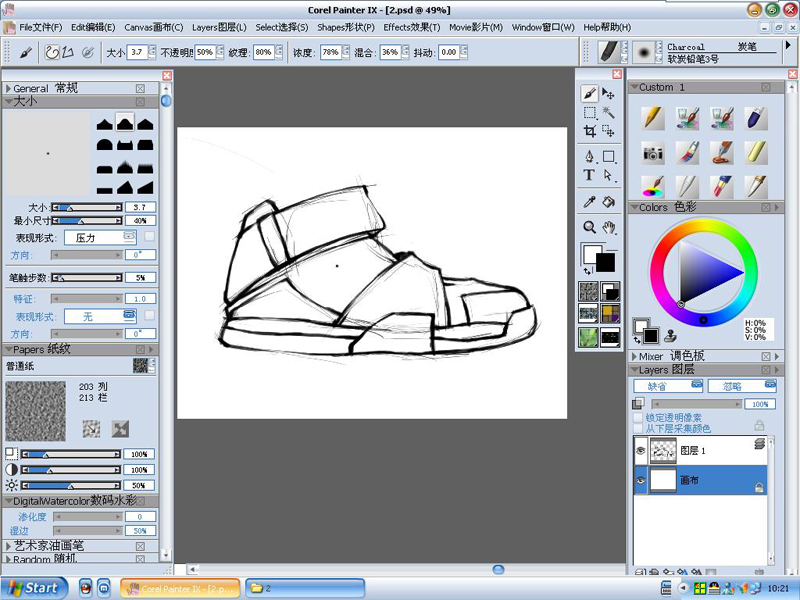Select the Crop tool
800x600 pixels.
pyautogui.click(x=589, y=132)
